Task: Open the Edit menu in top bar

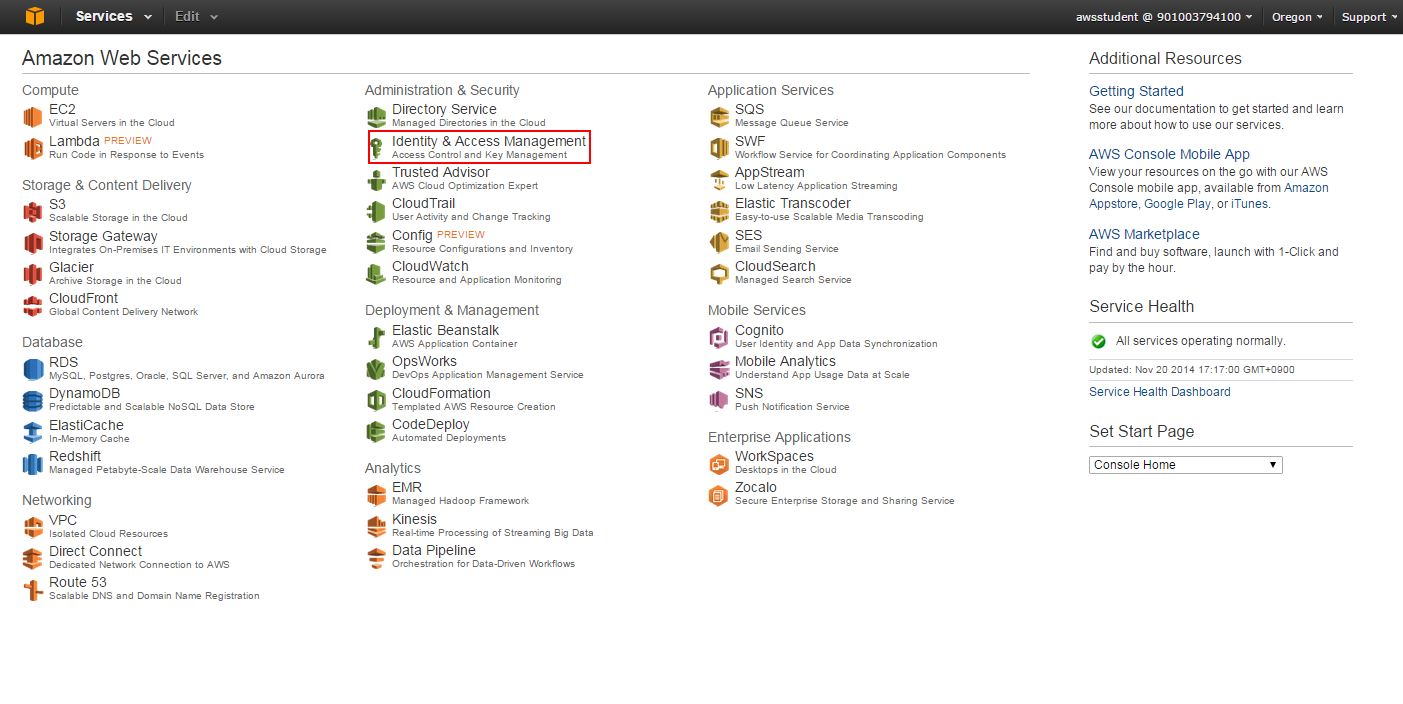Action: tap(196, 16)
